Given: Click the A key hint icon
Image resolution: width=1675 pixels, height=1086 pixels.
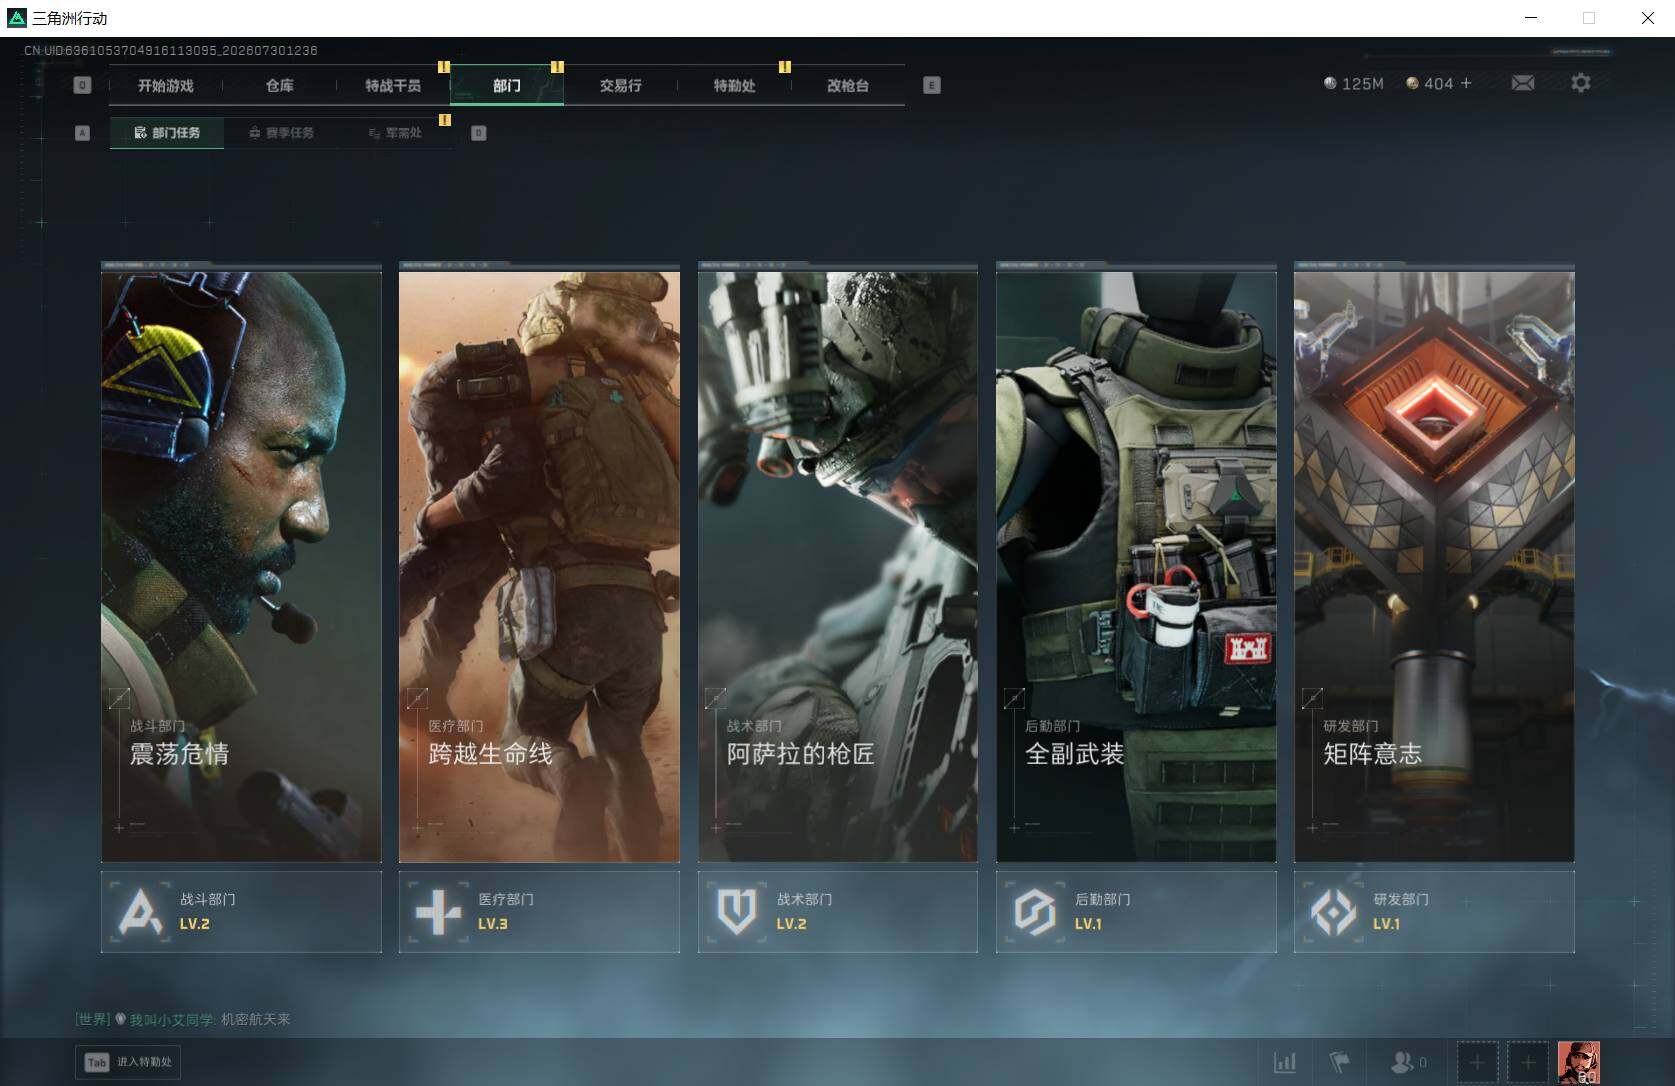Looking at the screenshot, I should pos(82,133).
